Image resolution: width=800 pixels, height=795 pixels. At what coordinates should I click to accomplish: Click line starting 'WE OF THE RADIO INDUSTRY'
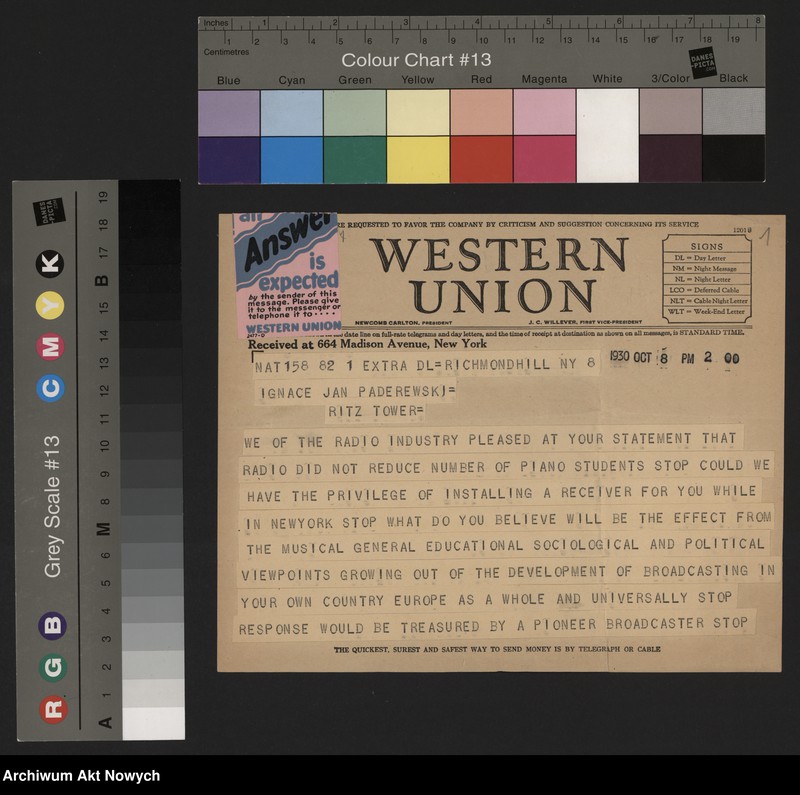tap(490, 440)
